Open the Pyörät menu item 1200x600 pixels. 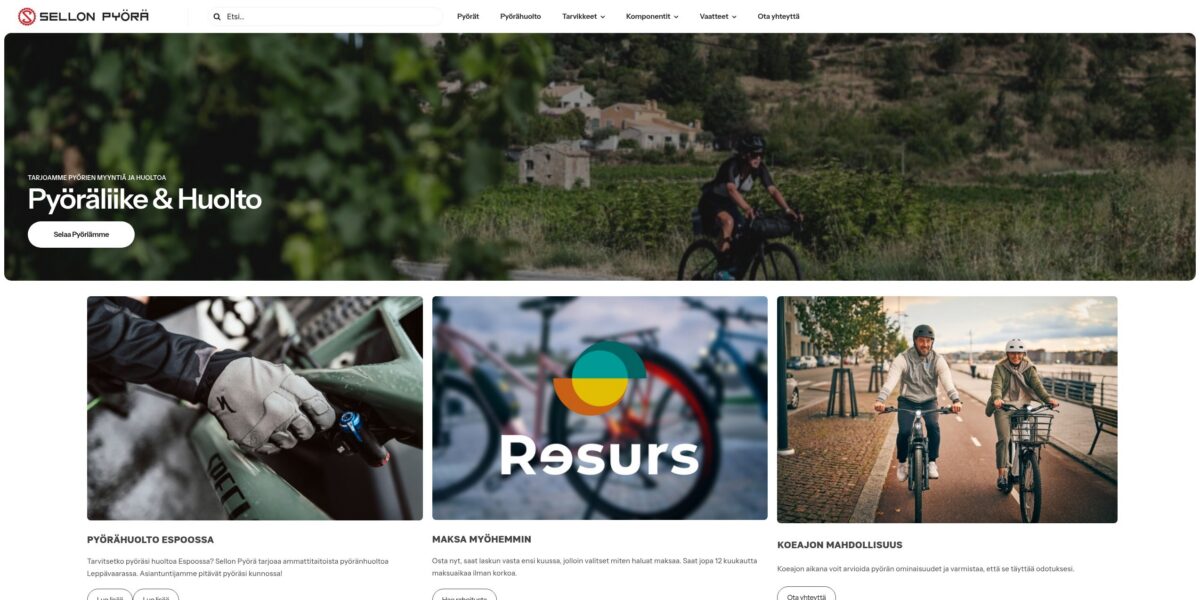coord(468,16)
